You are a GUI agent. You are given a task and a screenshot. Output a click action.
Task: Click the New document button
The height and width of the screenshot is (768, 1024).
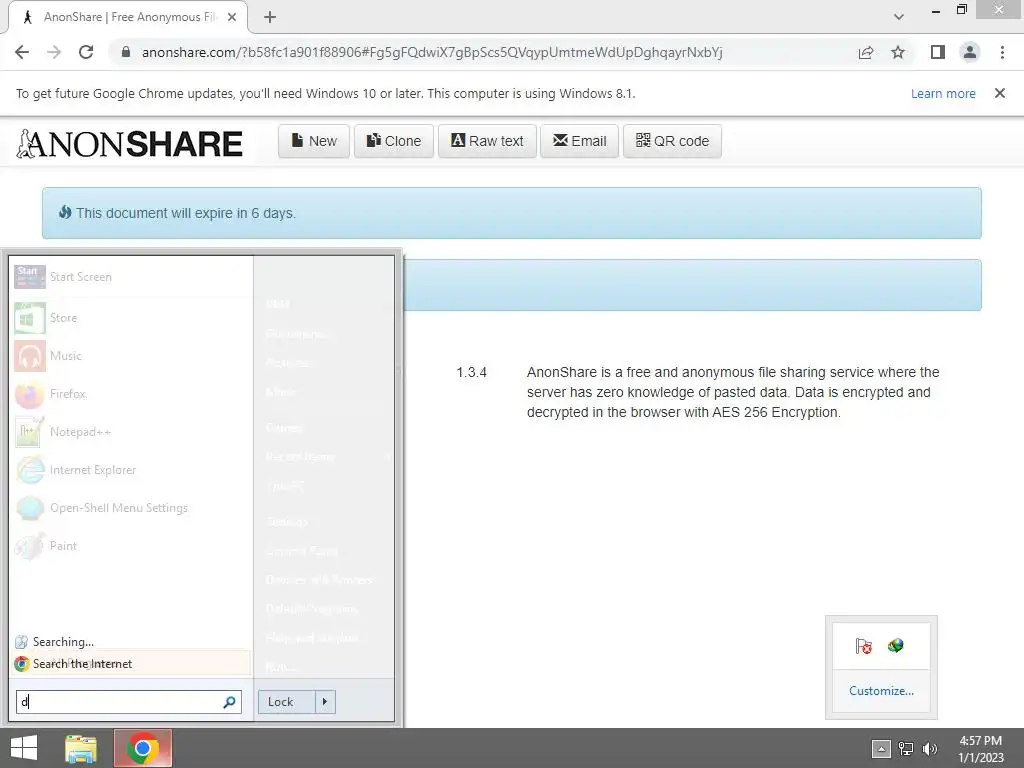pyautogui.click(x=314, y=141)
